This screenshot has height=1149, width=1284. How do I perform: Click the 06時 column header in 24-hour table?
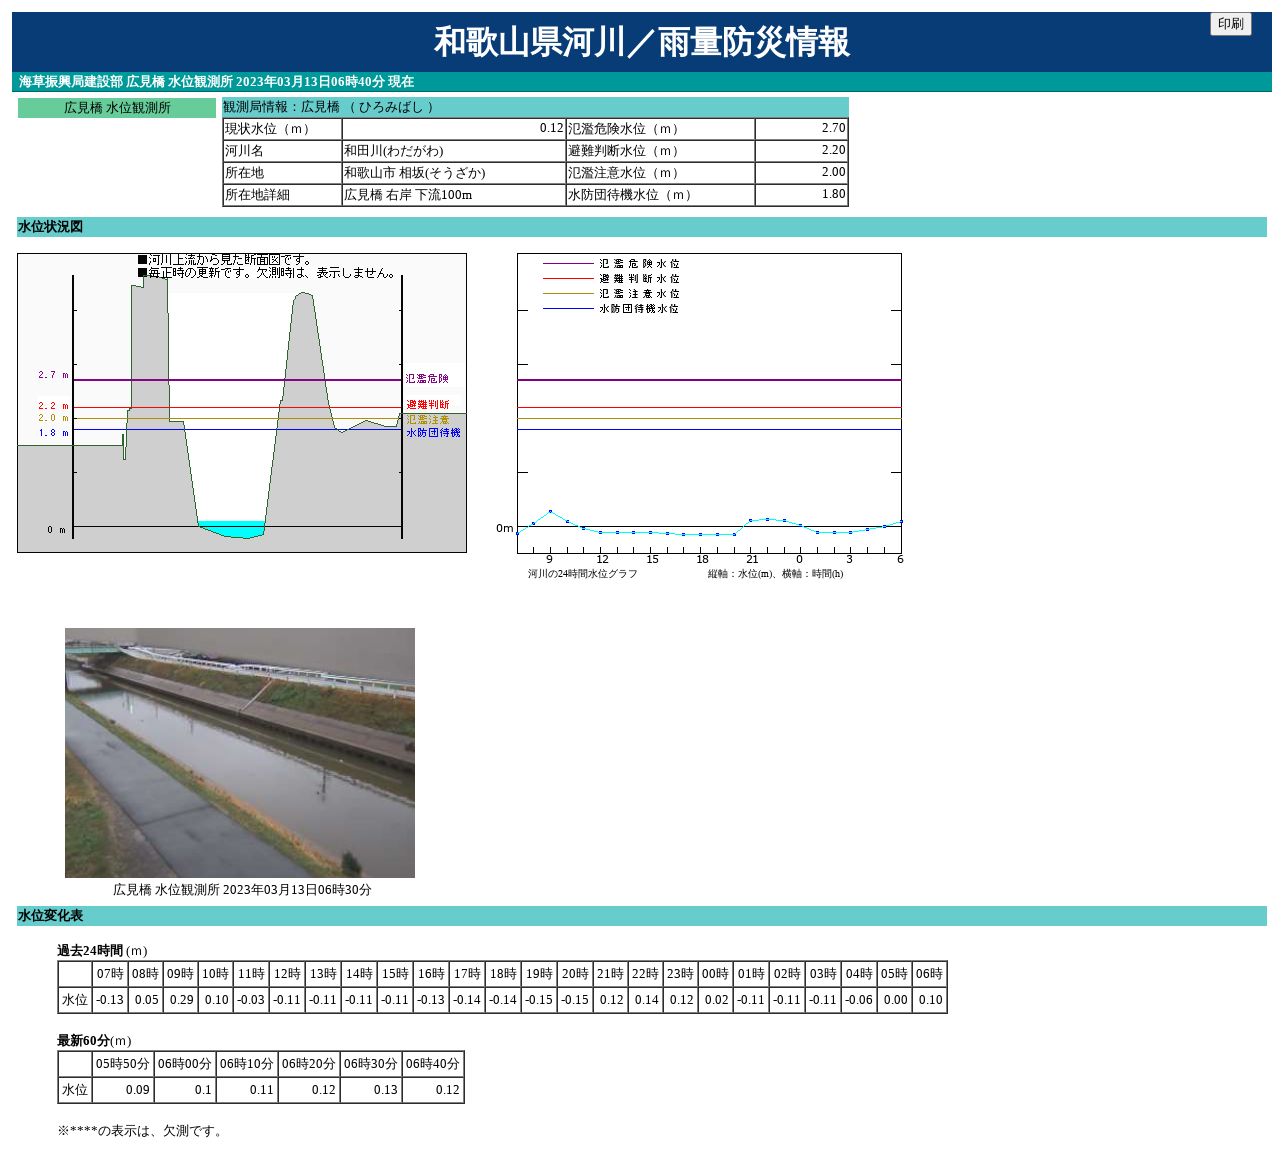tap(929, 974)
